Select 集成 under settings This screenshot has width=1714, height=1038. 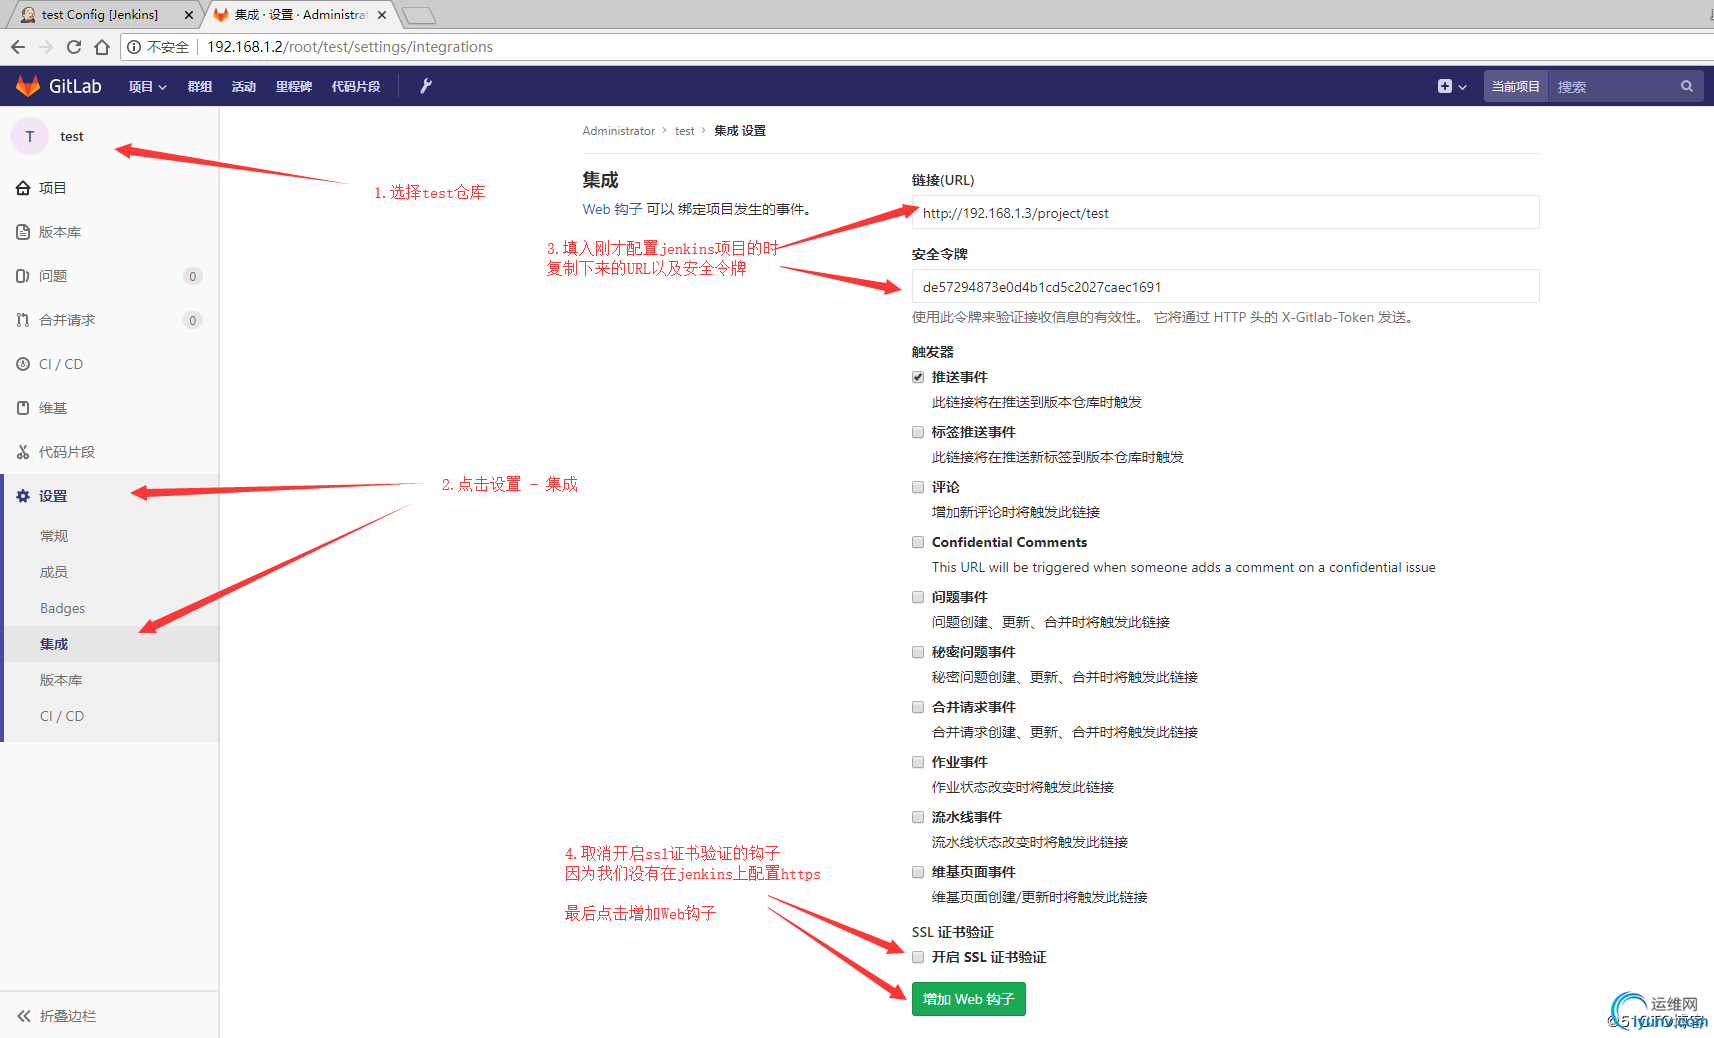pyautogui.click(x=54, y=644)
